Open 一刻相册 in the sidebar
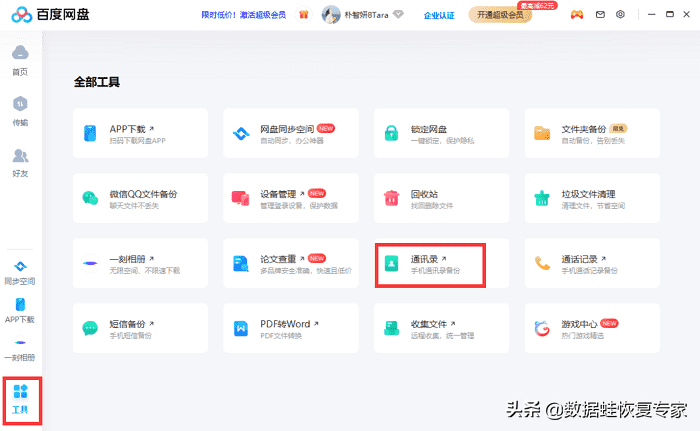 [x=20, y=349]
